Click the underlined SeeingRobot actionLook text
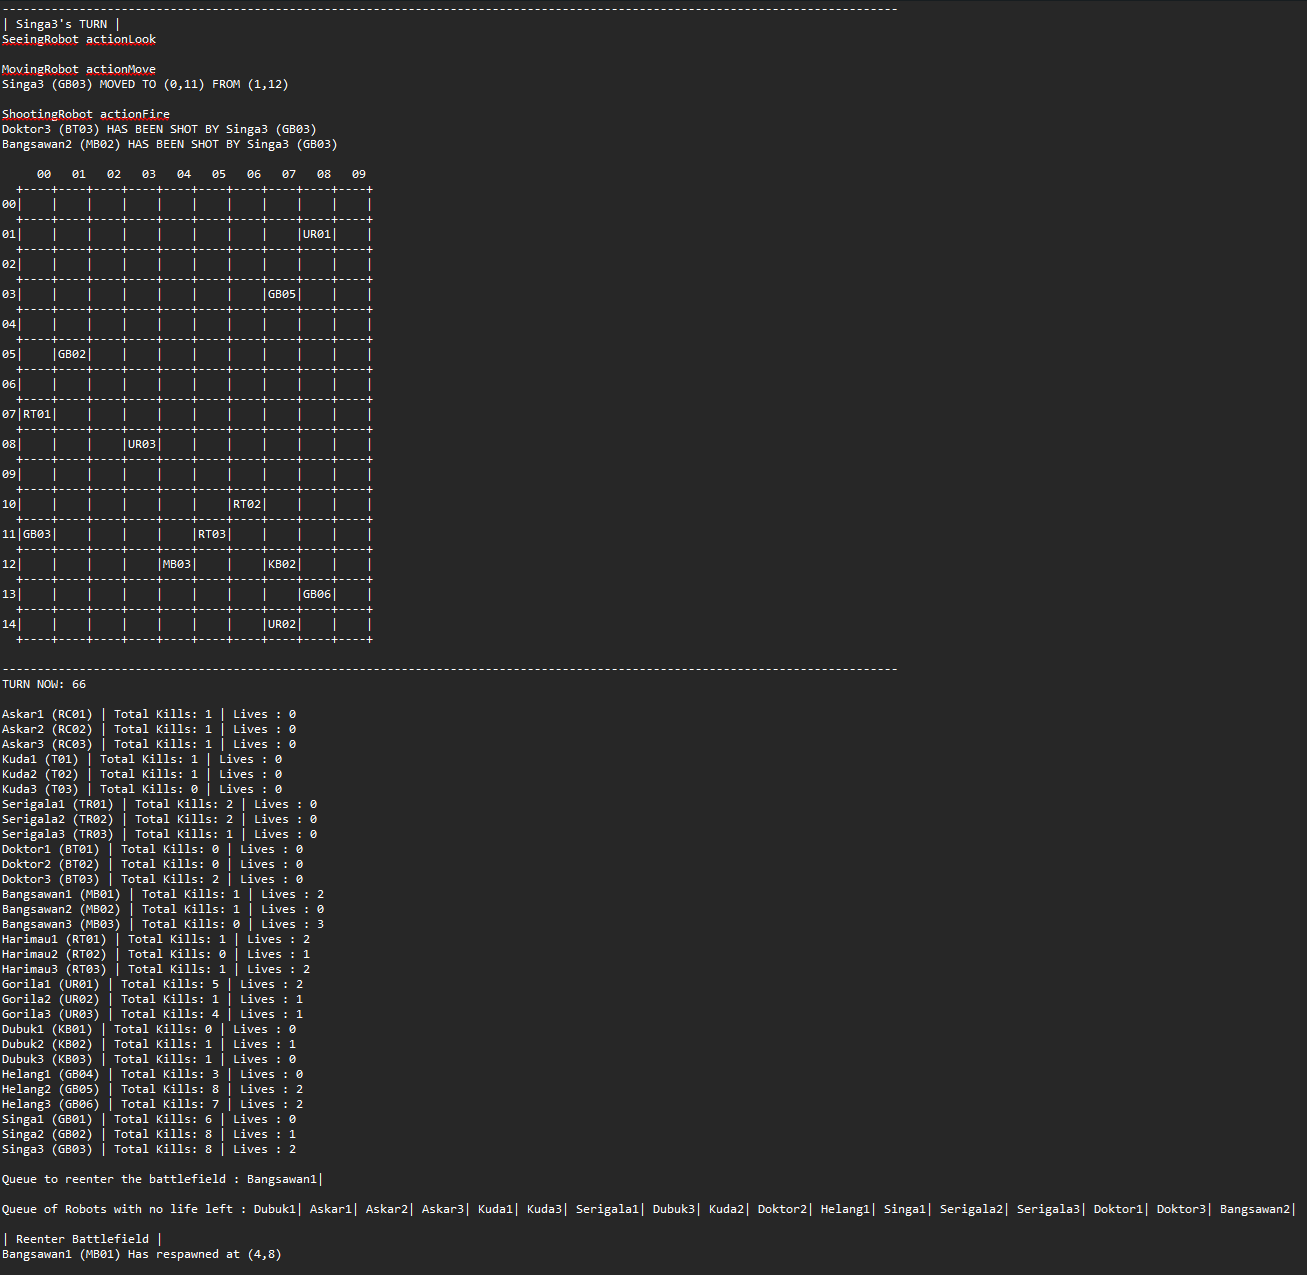 [79, 39]
